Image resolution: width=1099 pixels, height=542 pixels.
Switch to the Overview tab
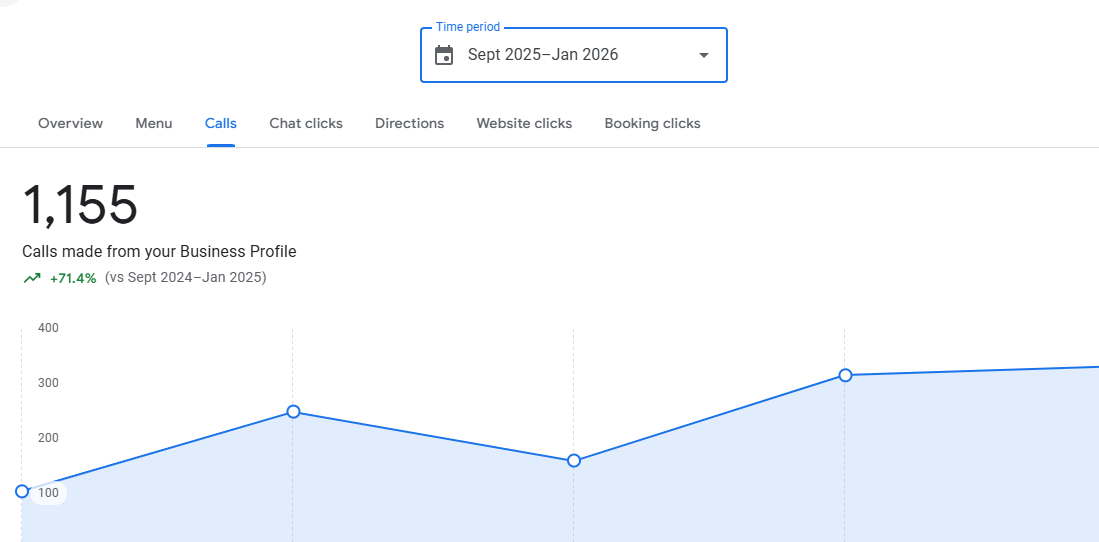coord(70,123)
